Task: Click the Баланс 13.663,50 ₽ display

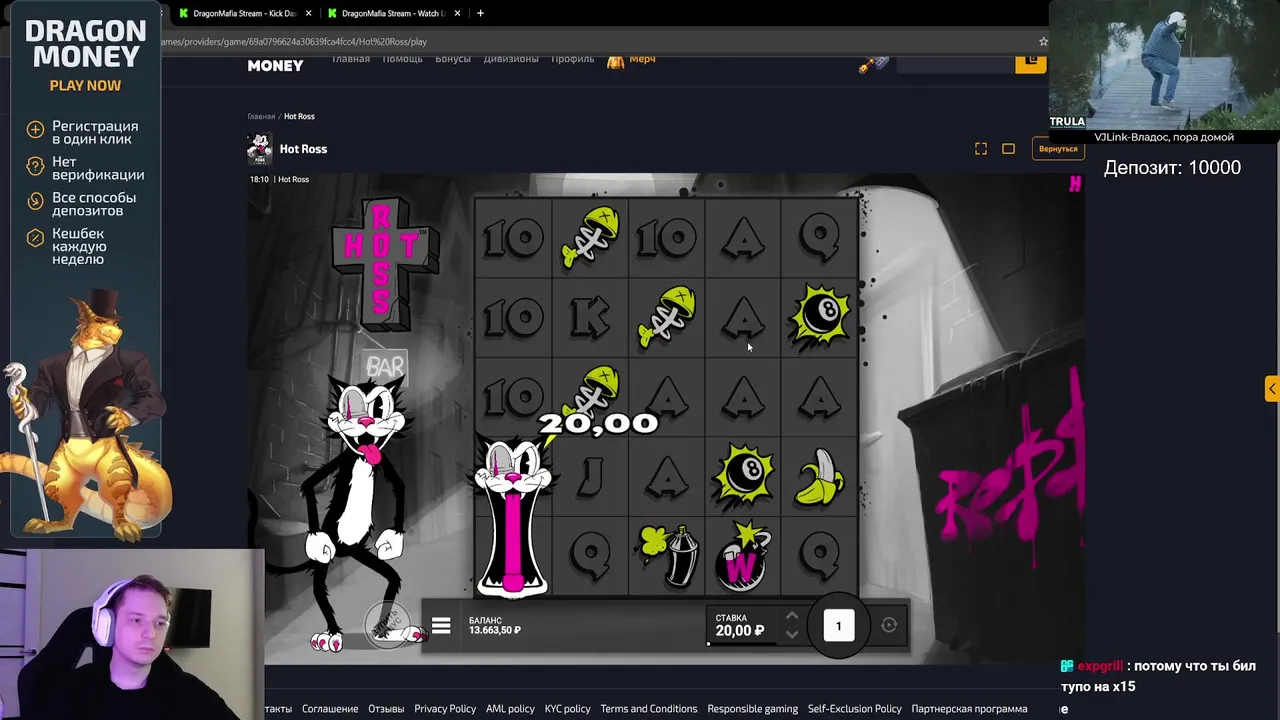Action: [495, 626]
